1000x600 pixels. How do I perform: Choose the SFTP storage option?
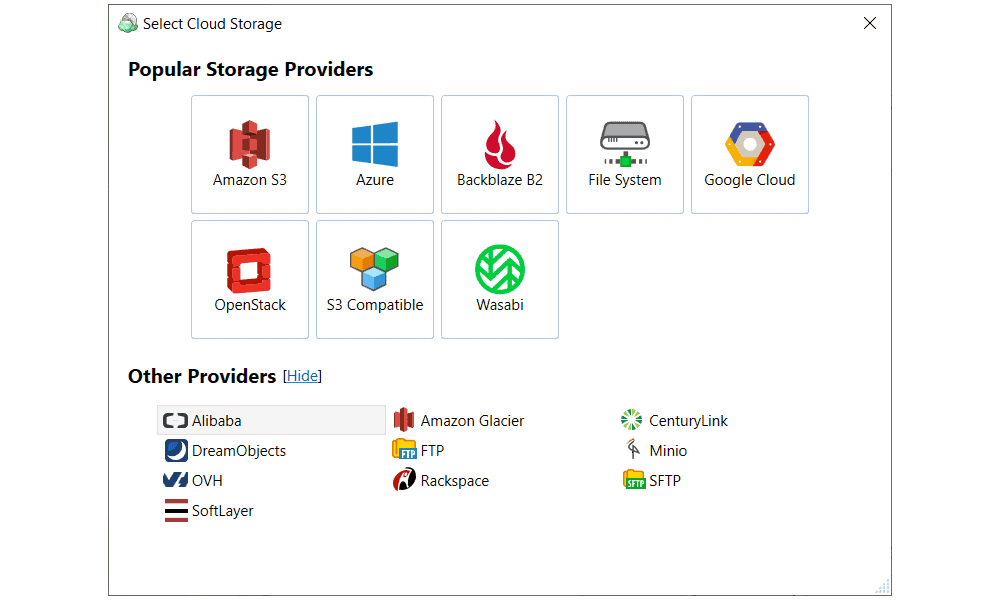point(652,480)
